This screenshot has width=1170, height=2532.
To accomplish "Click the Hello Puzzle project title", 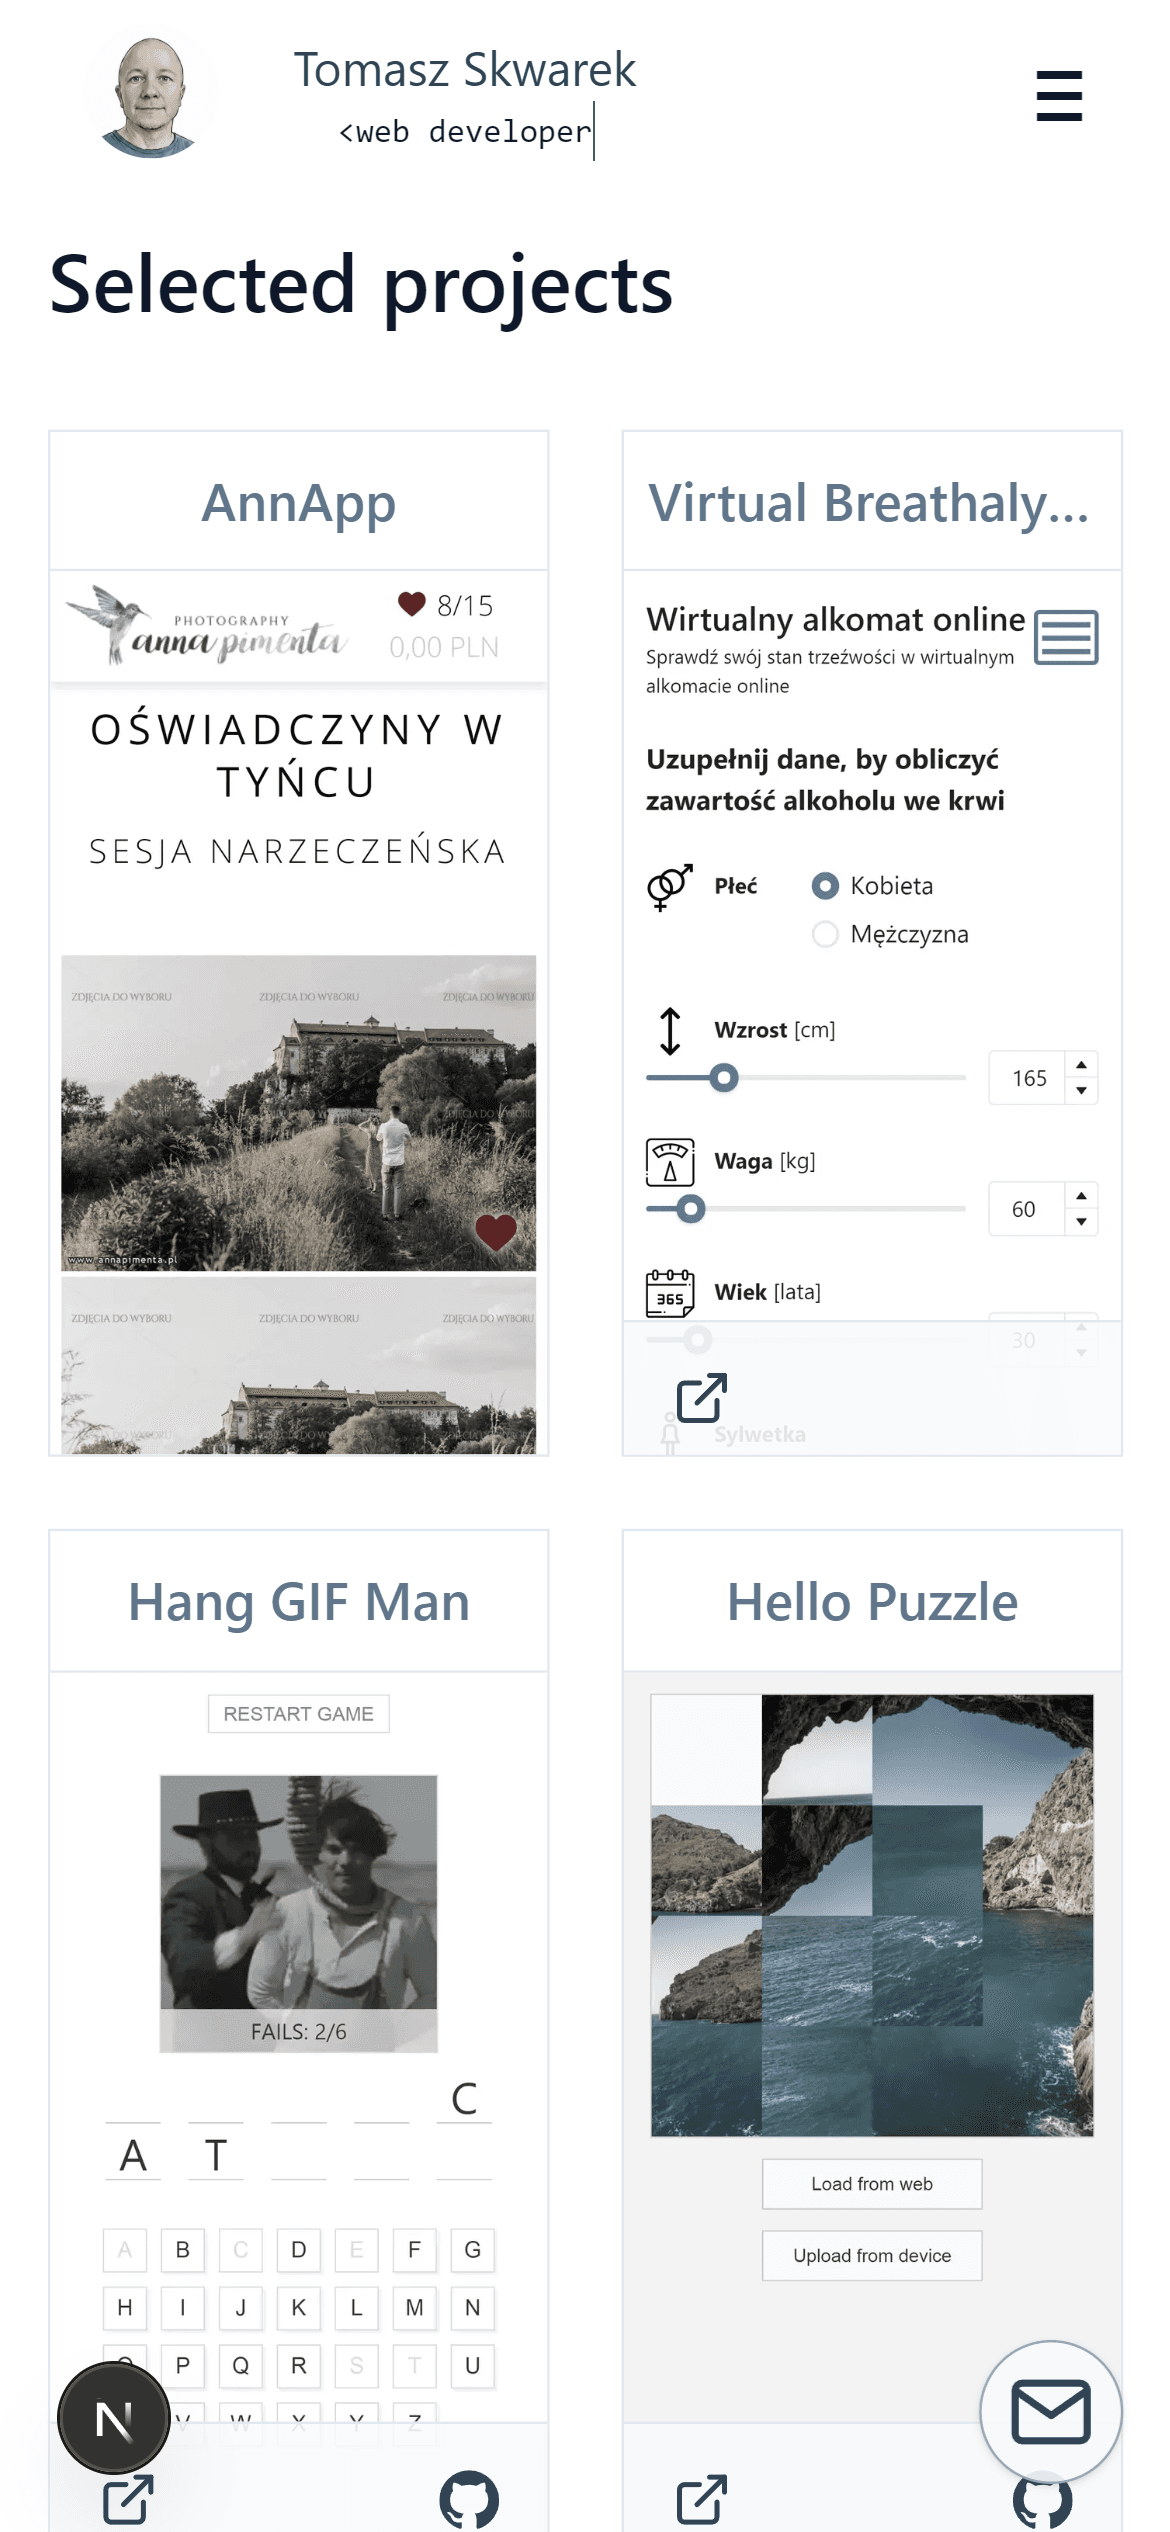I will coord(872,1602).
